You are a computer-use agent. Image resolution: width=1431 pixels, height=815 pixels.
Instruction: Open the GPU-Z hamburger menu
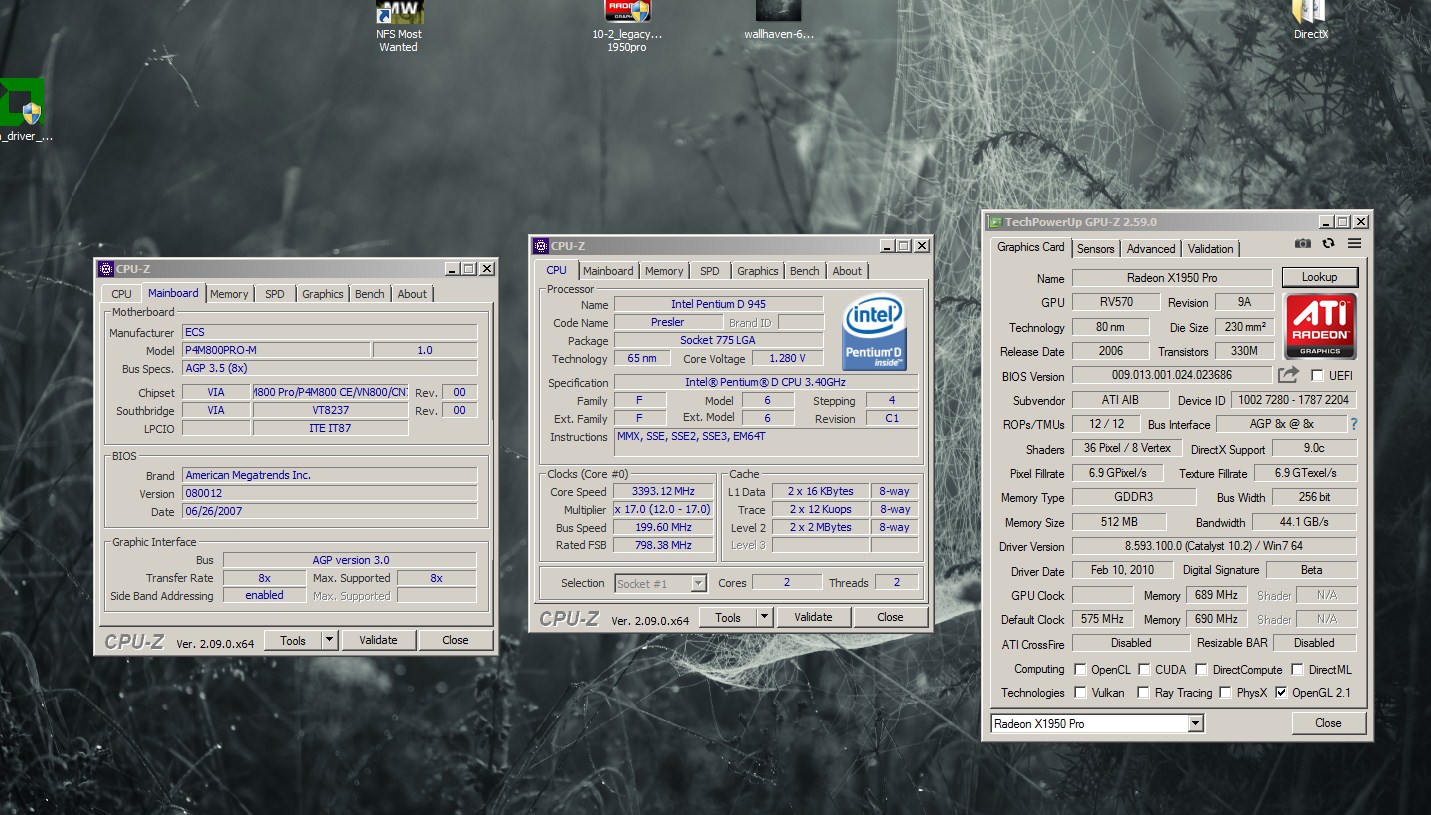[x=1354, y=243]
